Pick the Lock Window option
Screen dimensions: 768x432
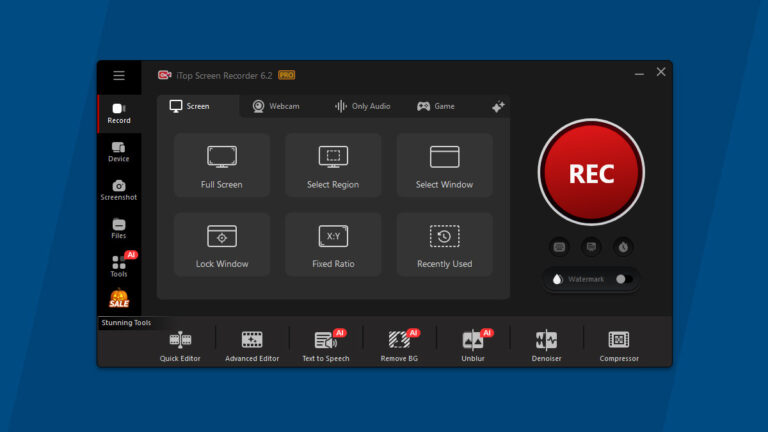tap(222, 244)
